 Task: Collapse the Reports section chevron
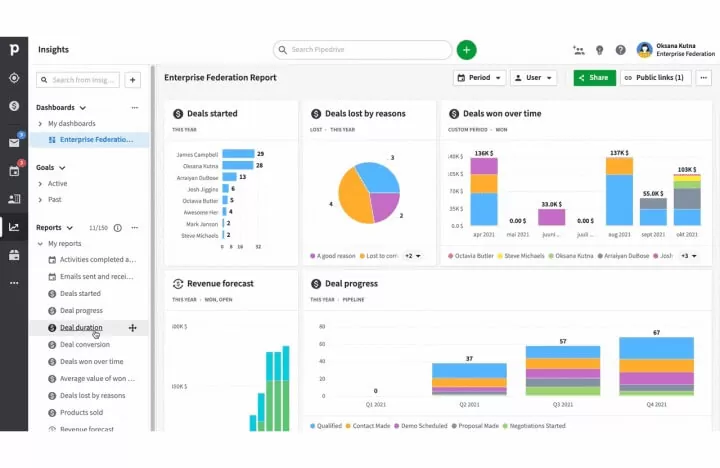coord(70,228)
